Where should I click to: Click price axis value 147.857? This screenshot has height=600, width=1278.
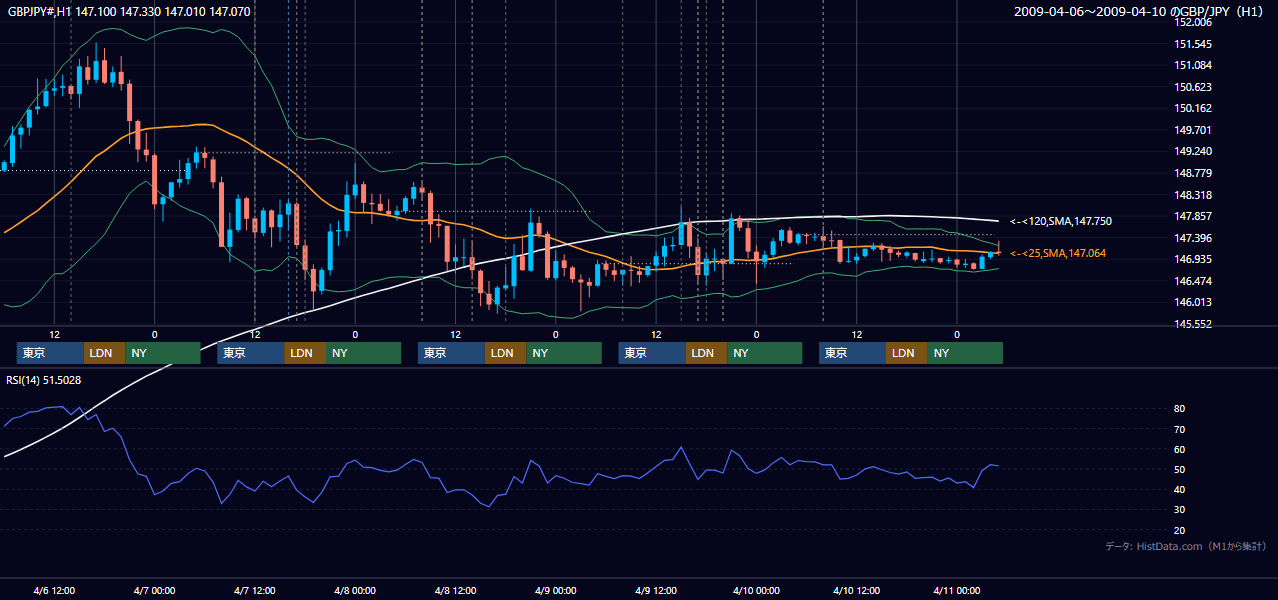1193,216
